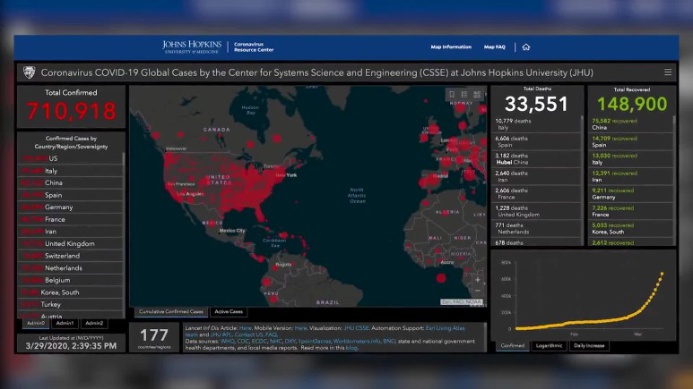Screen dimensions: 693x389
Task: Click the 75,582 recovered China row
Action: coord(630,124)
